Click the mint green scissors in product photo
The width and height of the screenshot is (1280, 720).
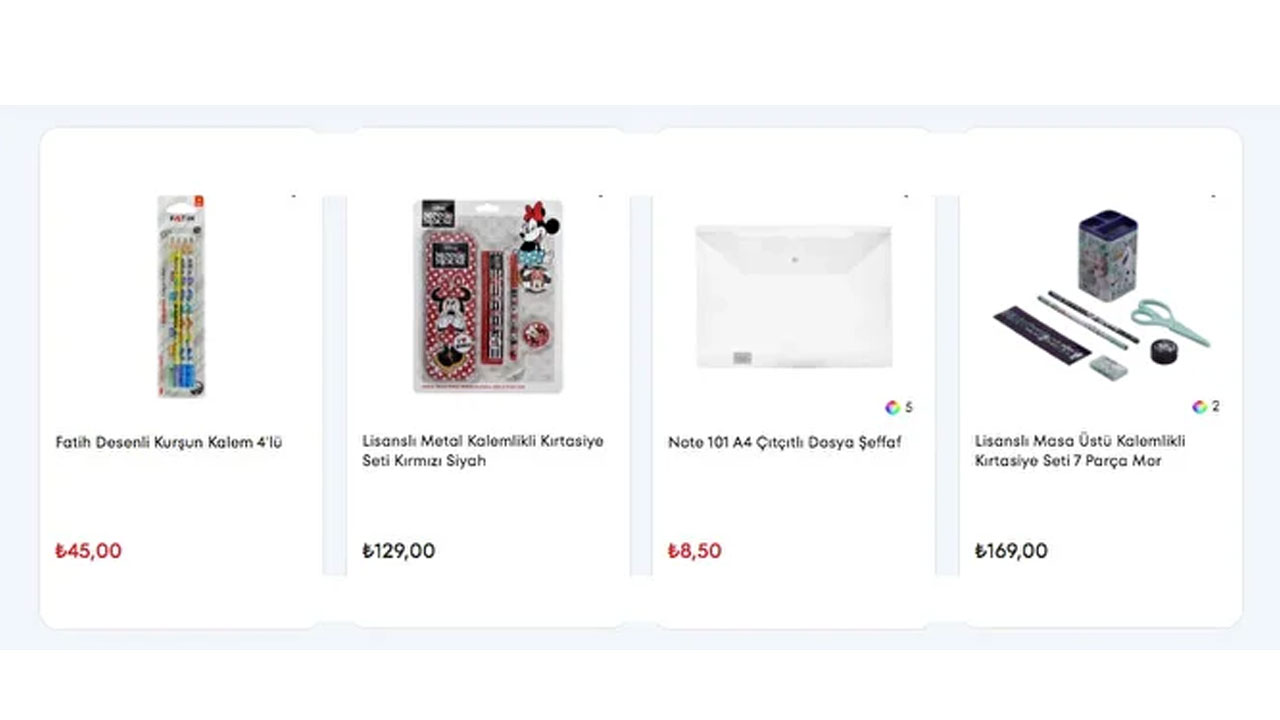click(x=1168, y=318)
